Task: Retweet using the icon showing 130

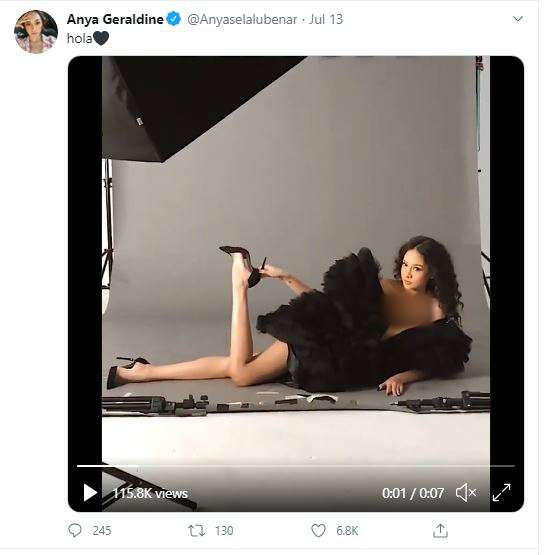Action: tap(196, 531)
